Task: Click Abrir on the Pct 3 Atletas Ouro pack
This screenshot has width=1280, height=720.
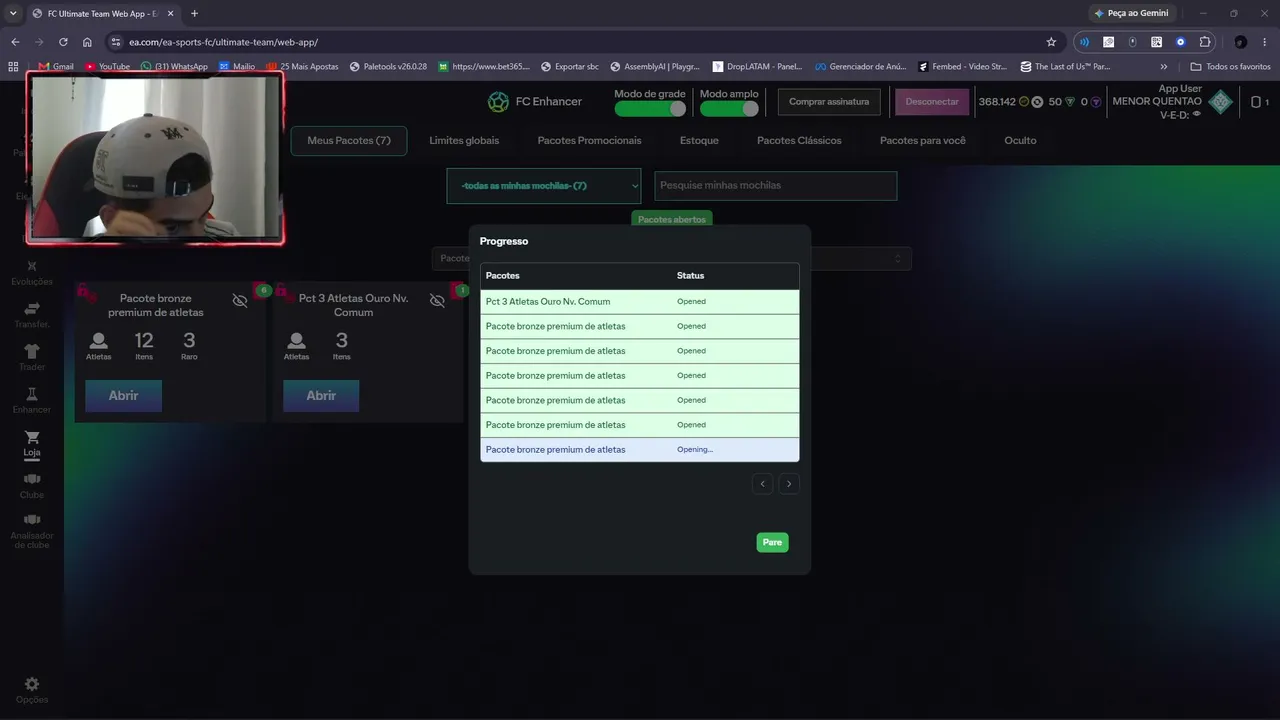Action: pos(321,396)
